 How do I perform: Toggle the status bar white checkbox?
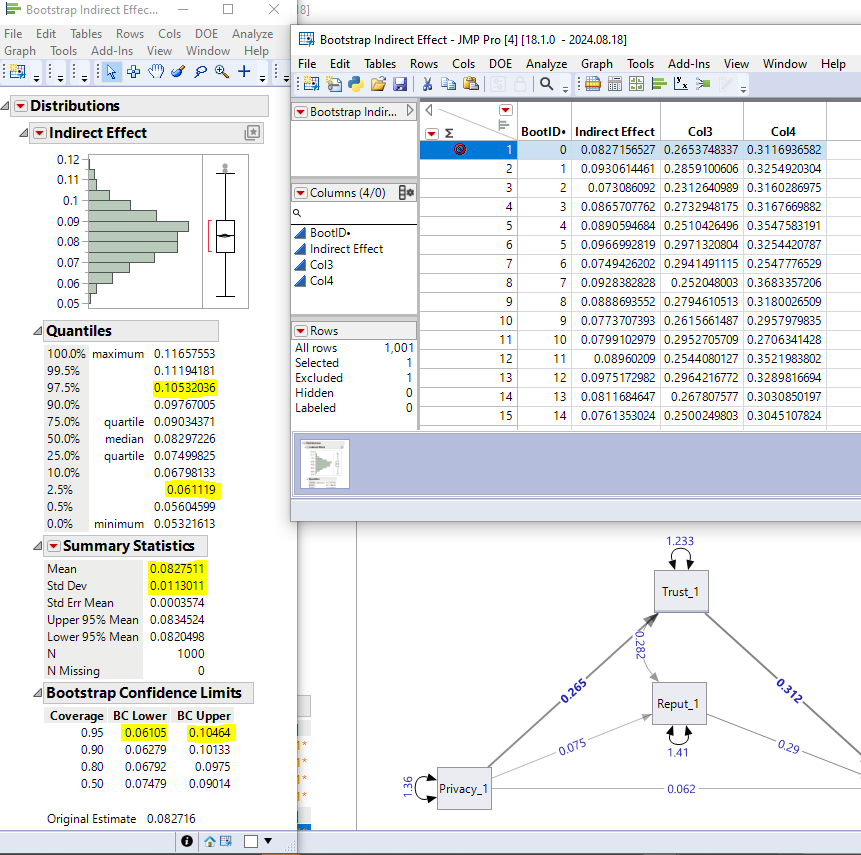[x=251, y=841]
